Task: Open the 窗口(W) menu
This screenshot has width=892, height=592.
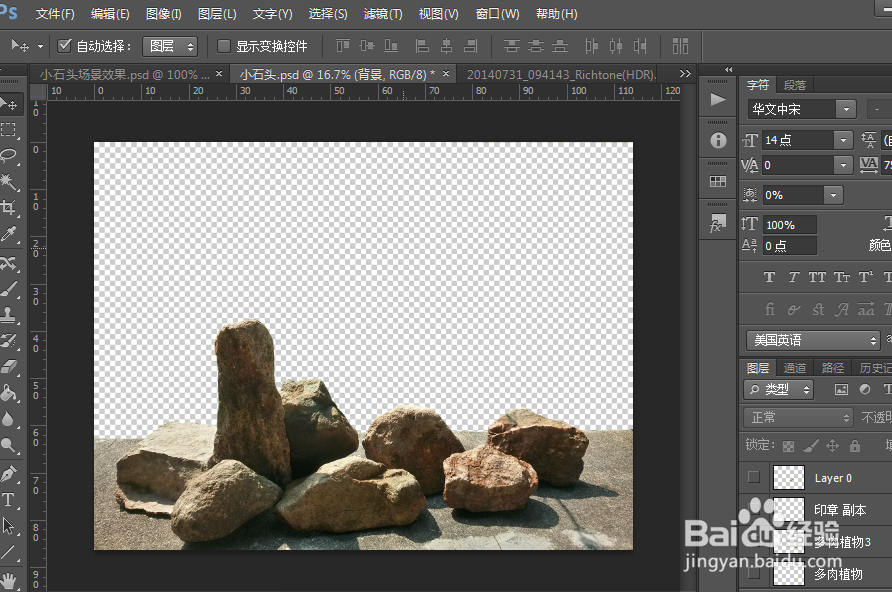Action: click(497, 14)
